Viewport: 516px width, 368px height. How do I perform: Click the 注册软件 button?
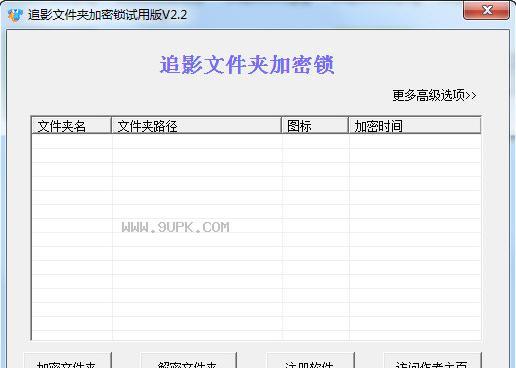click(310, 360)
